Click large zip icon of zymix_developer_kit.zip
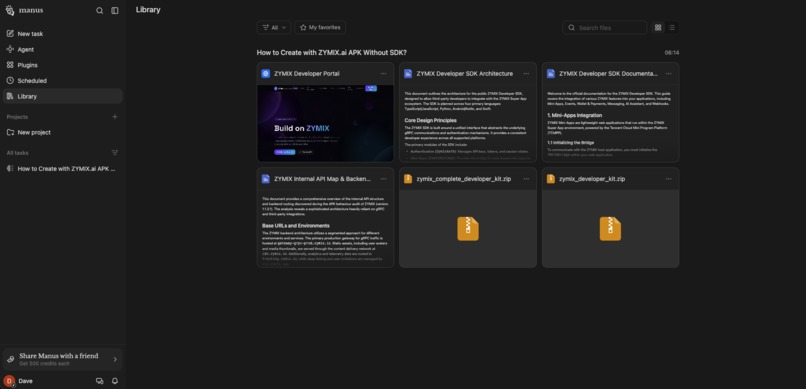 (610, 229)
